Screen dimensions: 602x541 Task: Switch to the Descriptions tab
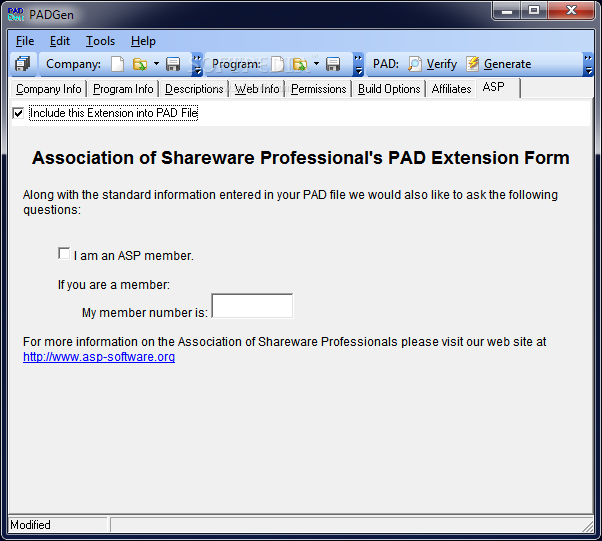[x=194, y=89]
